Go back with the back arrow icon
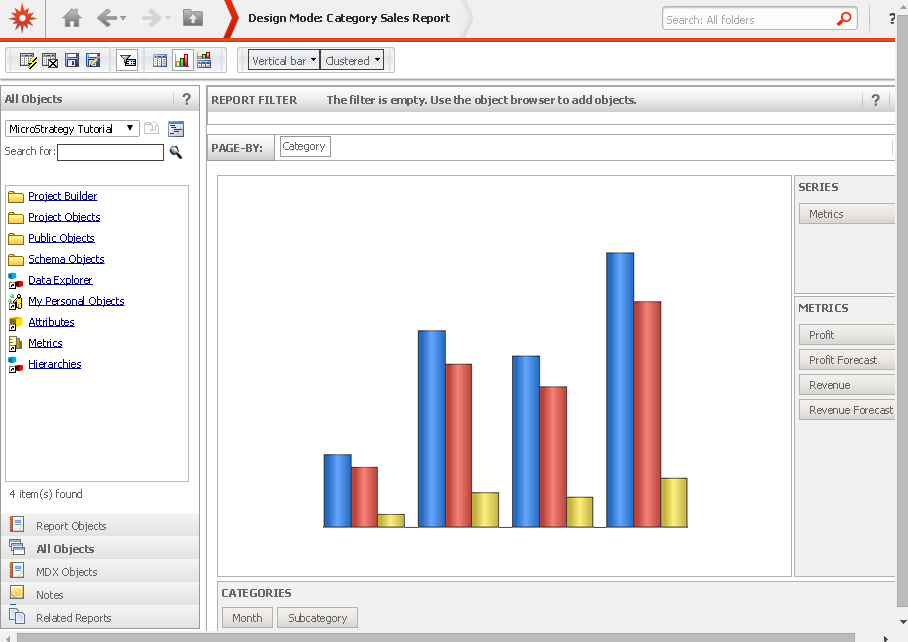Image resolution: width=908 pixels, height=642 pixels. tap(106, 18)
